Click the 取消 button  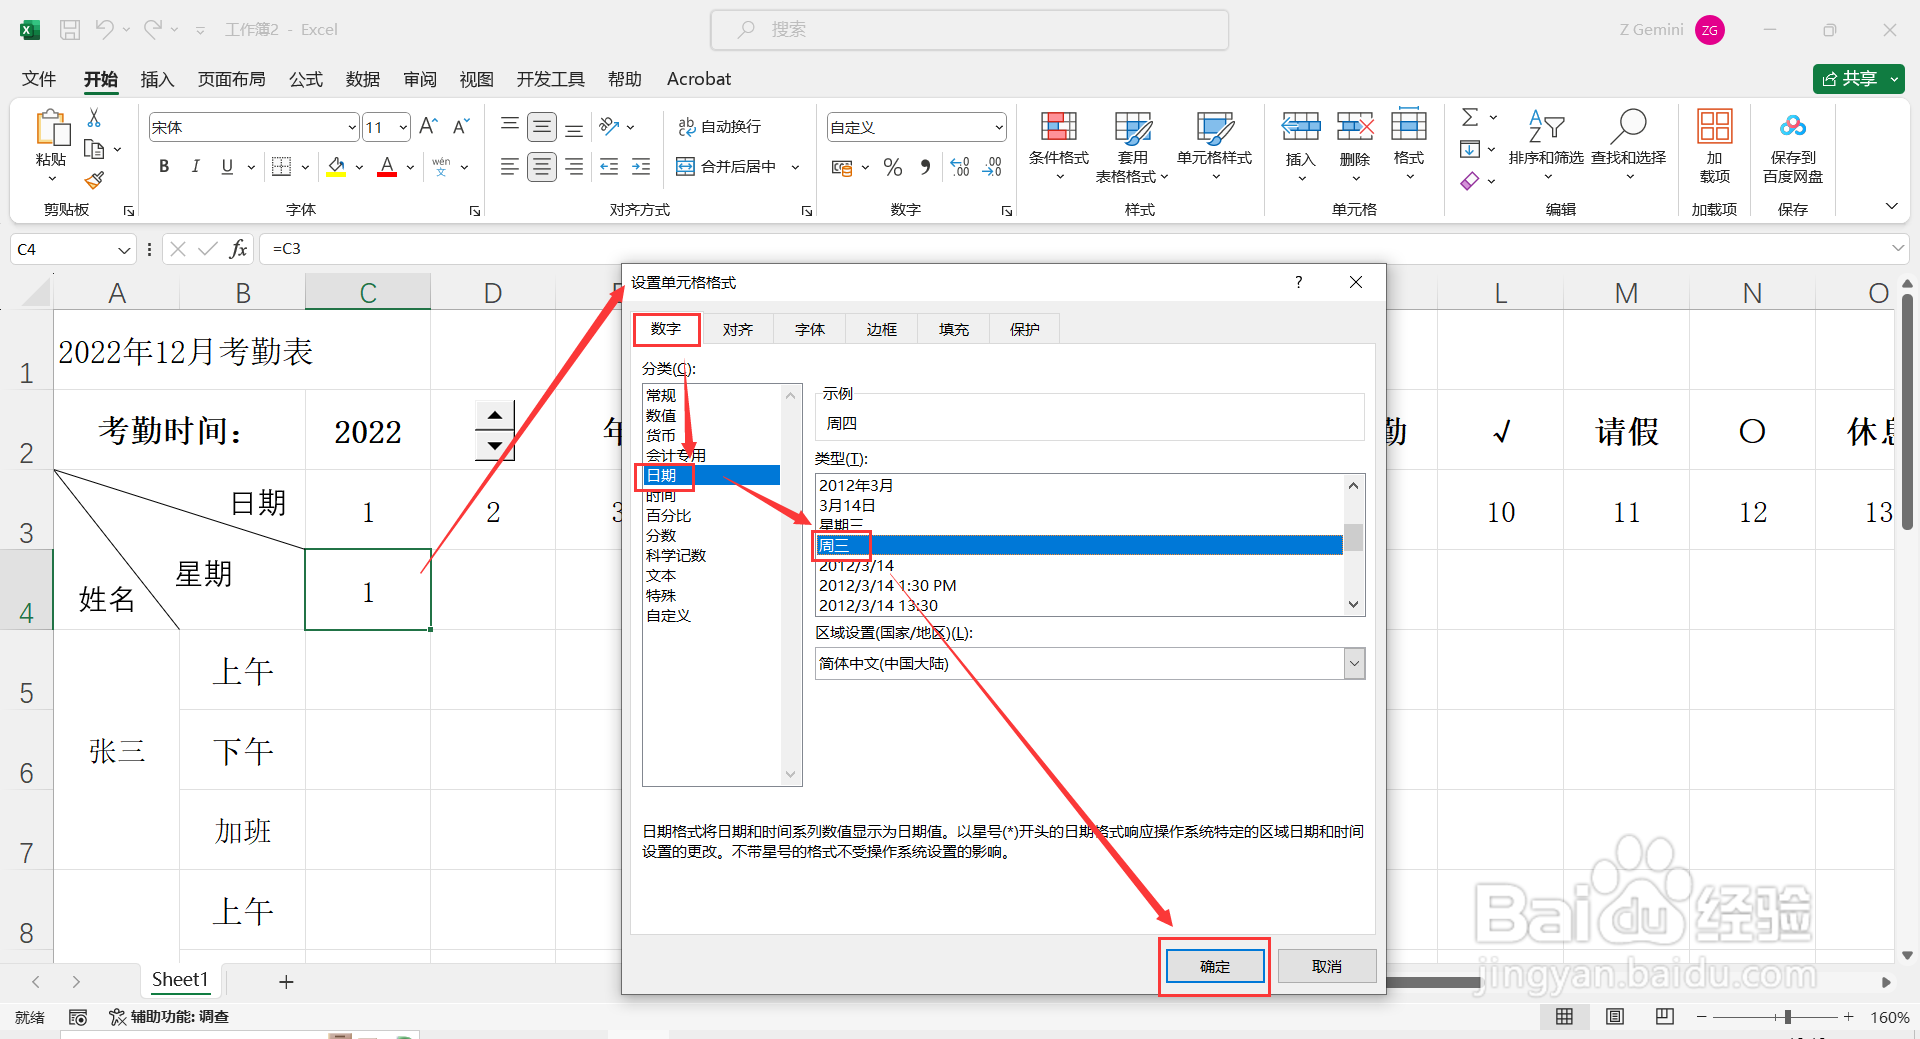point(1326,965)
